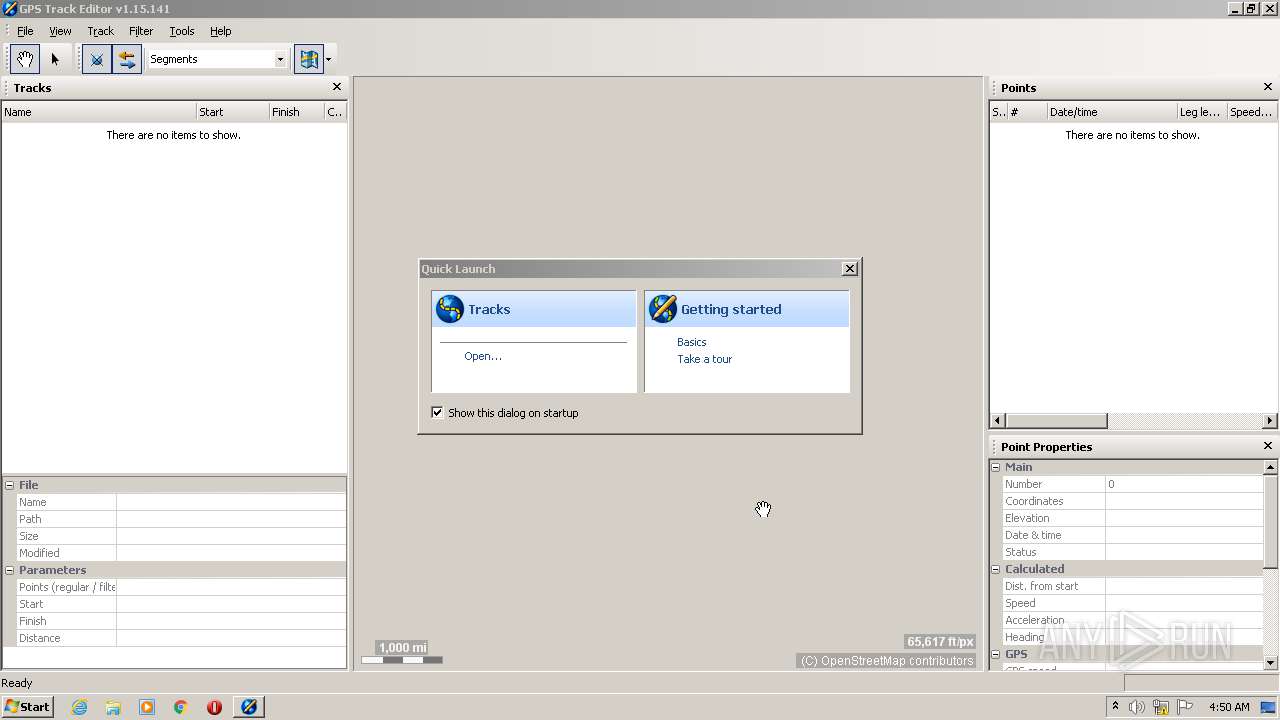1280x720 pixels.
Task: Open the Tools menu
Action: point(182,31)
